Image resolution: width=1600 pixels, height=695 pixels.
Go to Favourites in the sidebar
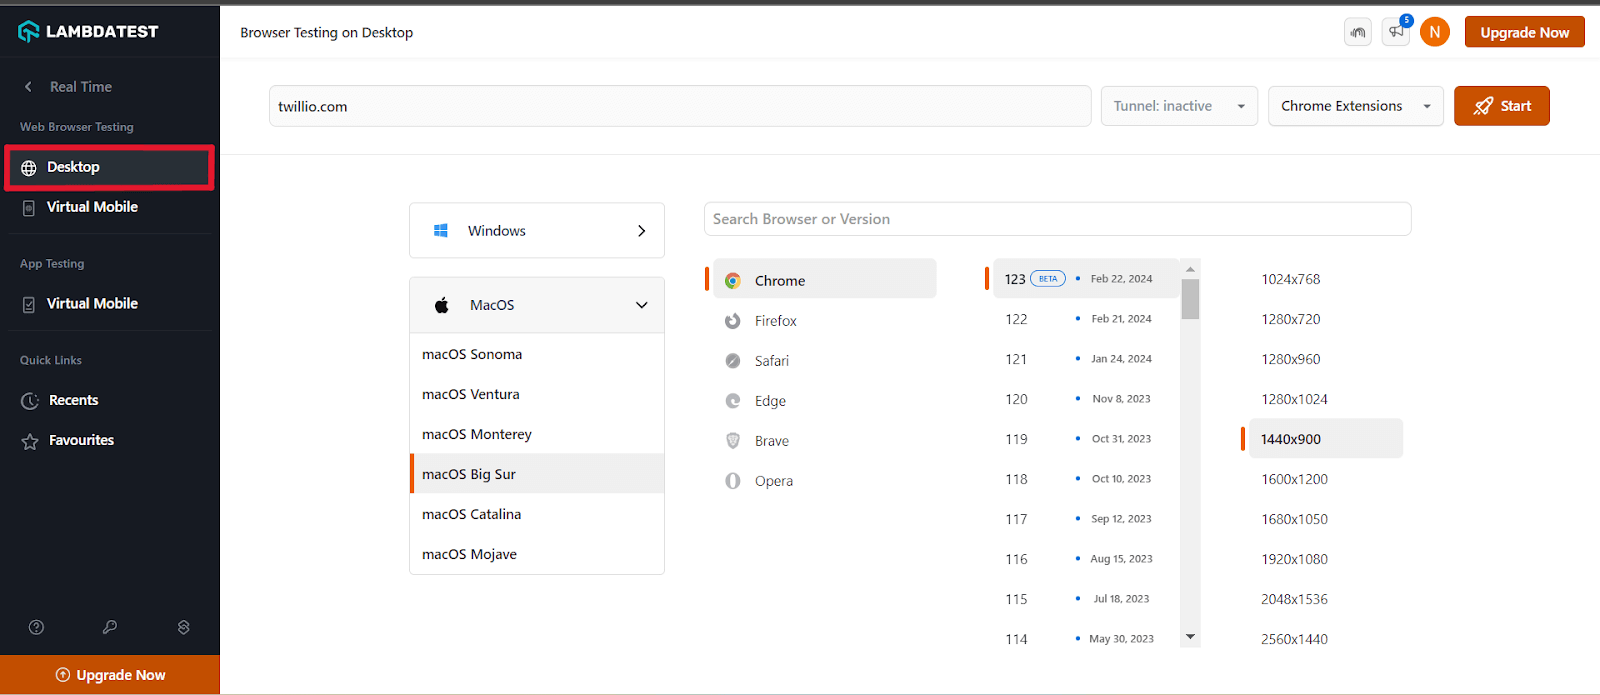tap(81, 440)
